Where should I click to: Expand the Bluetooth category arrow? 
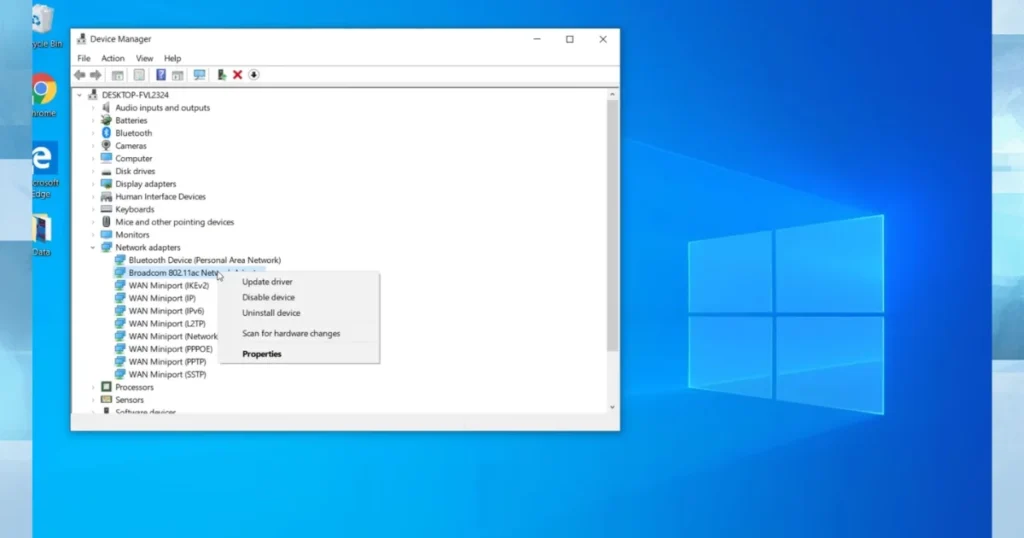point(93,133)
